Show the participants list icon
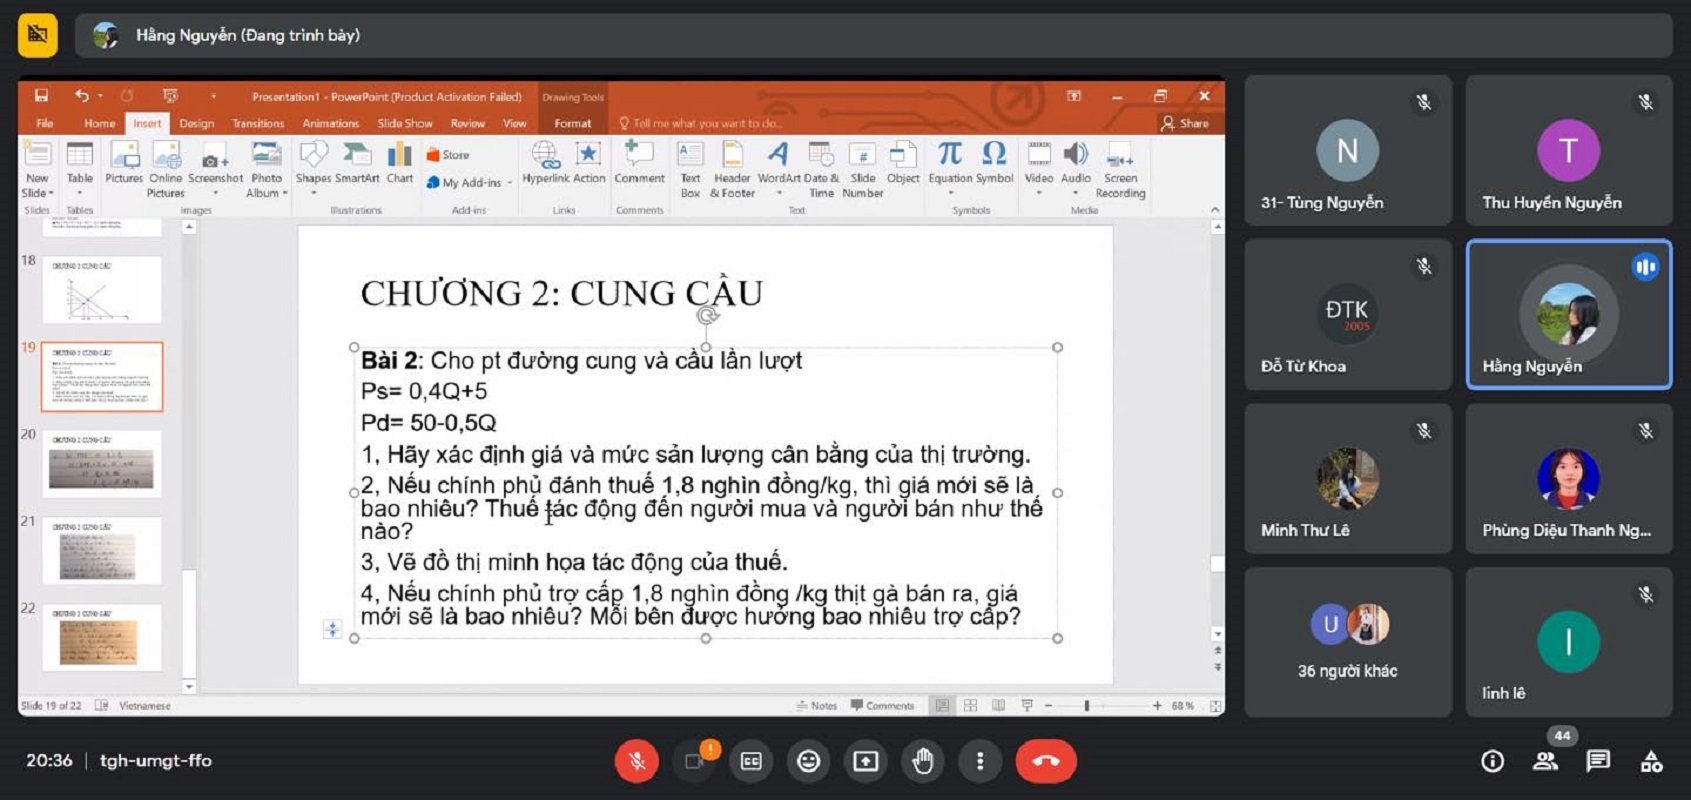This screenshot has height=800, width=1691. tap(1545, 761)
